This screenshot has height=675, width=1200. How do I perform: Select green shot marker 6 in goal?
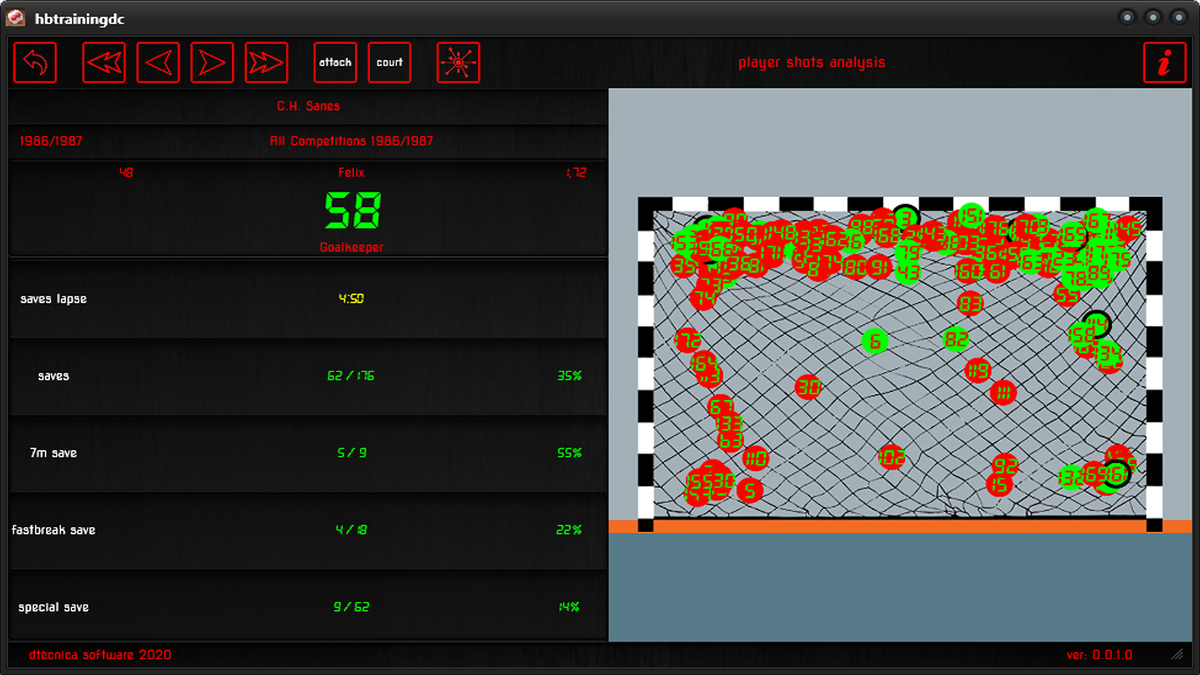pyautogui.click(x=875, y=341)
